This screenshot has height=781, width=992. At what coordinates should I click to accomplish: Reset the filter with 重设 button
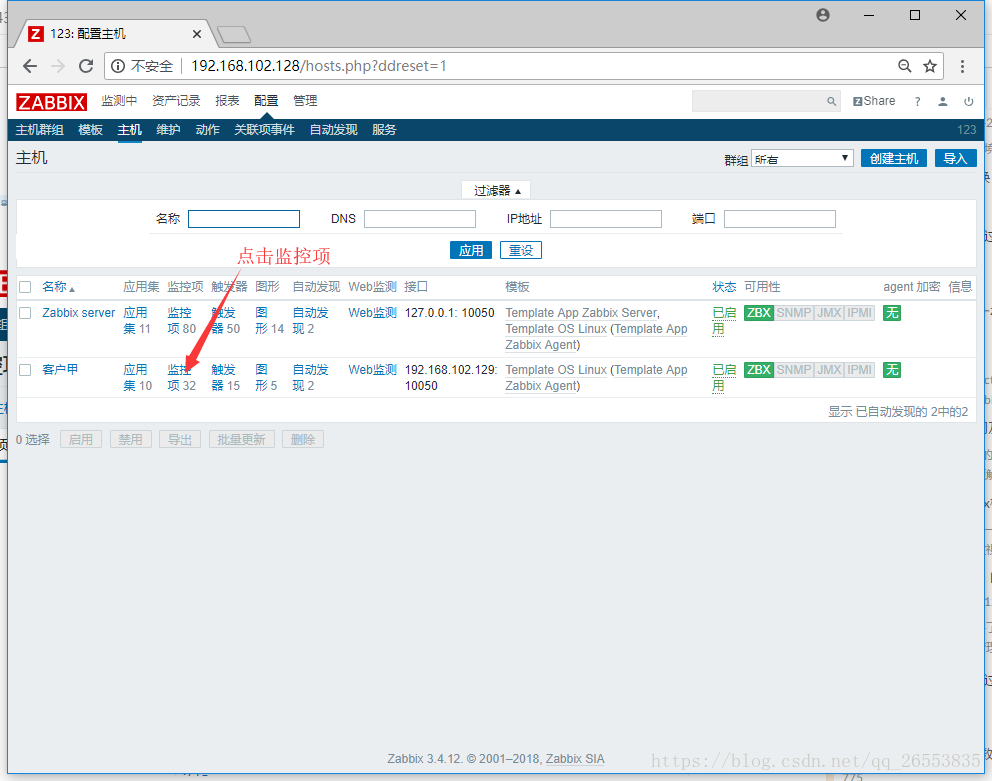tap(521, 251)
